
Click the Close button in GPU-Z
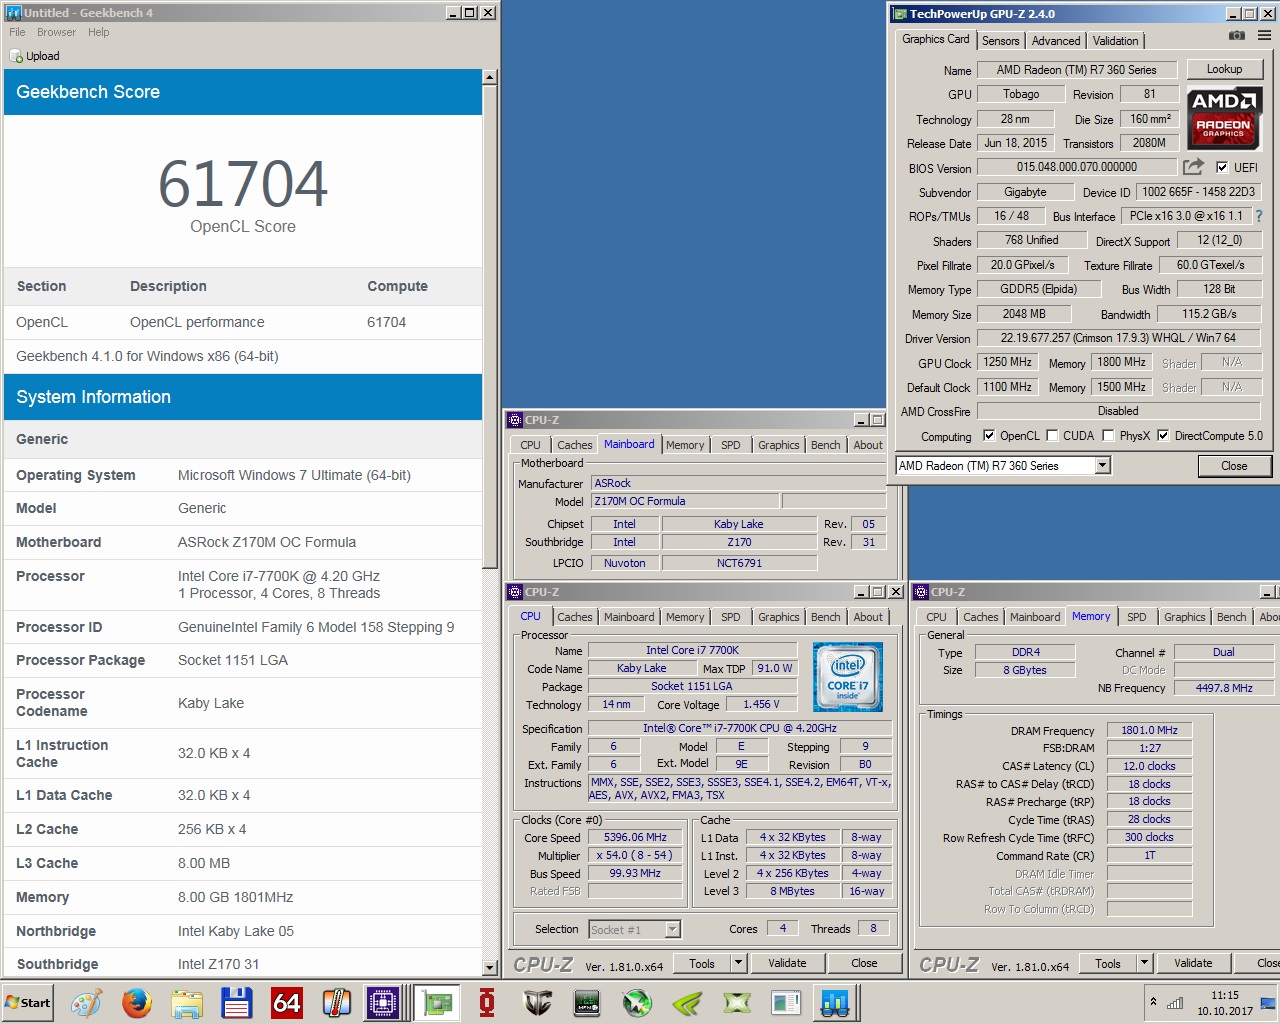coord(1234,466)
